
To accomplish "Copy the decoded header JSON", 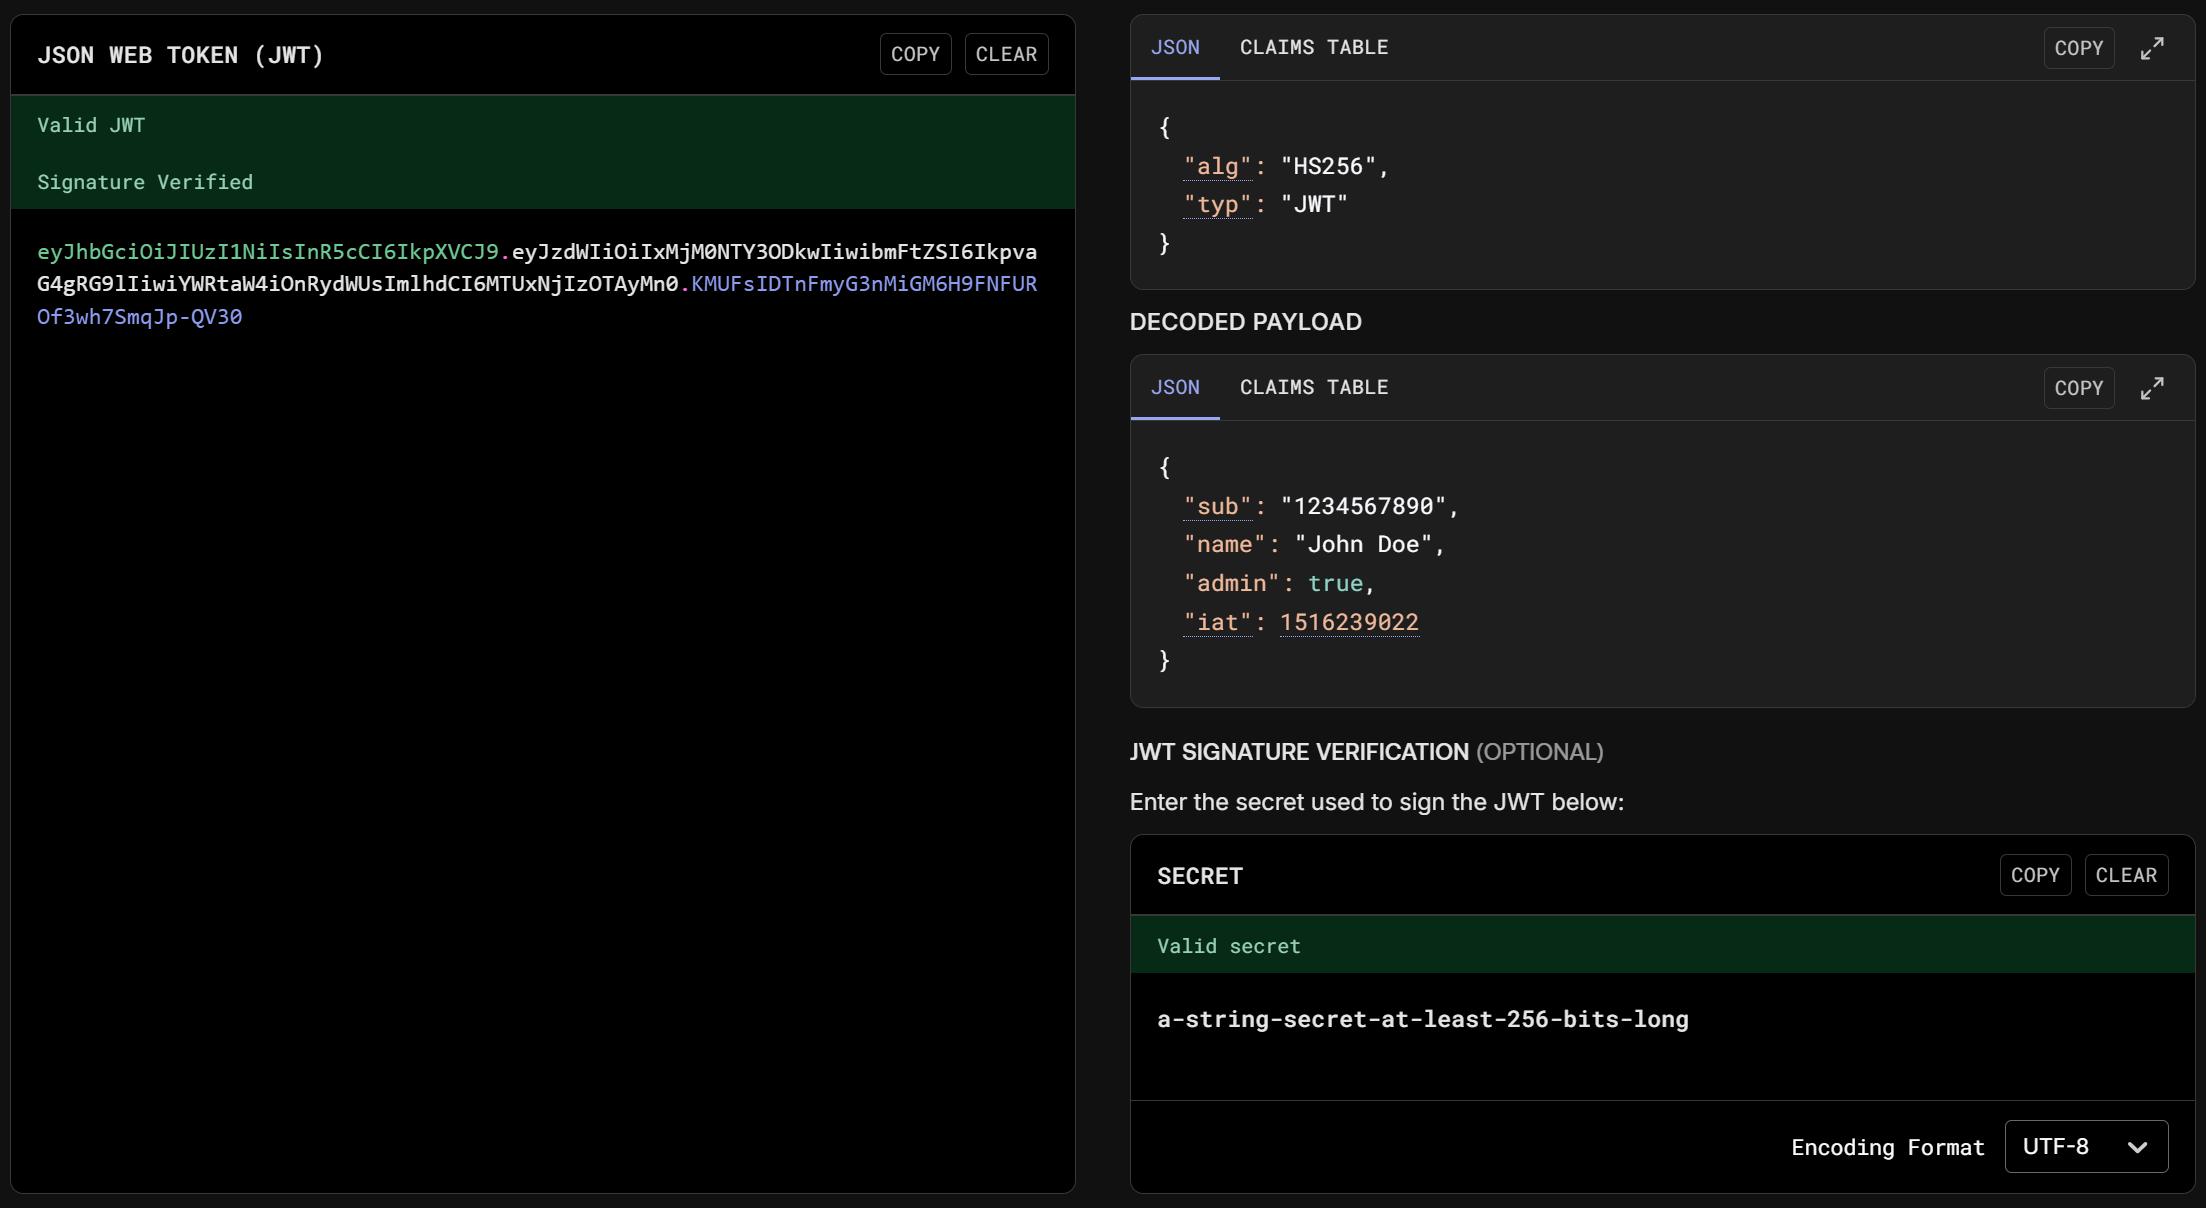I will click(x=2078, y=48).
